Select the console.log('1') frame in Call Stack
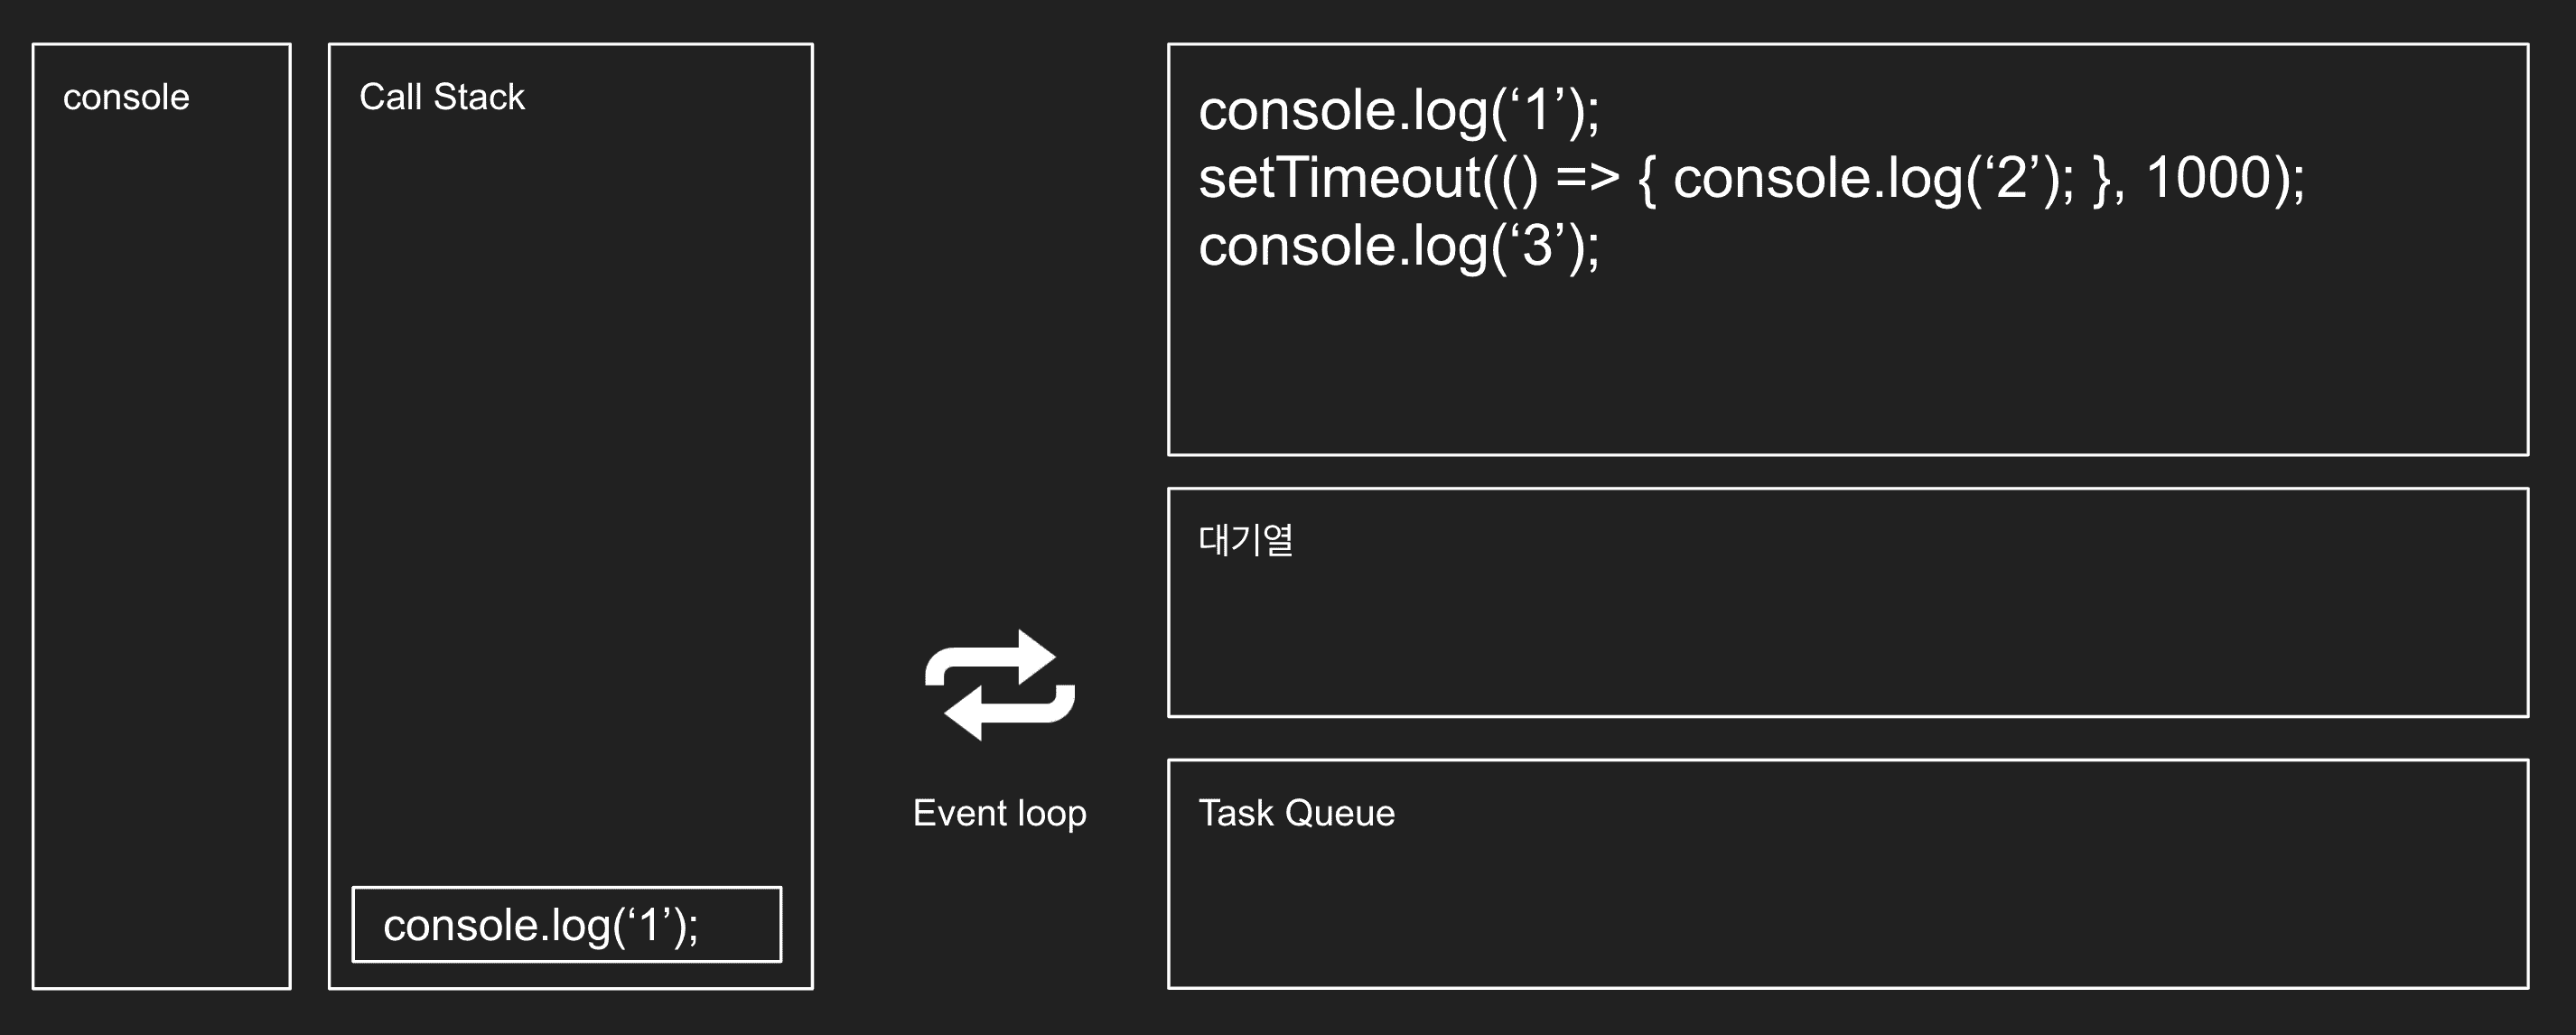Viewport: 2576px width, 1035px height. coord(566,925)
